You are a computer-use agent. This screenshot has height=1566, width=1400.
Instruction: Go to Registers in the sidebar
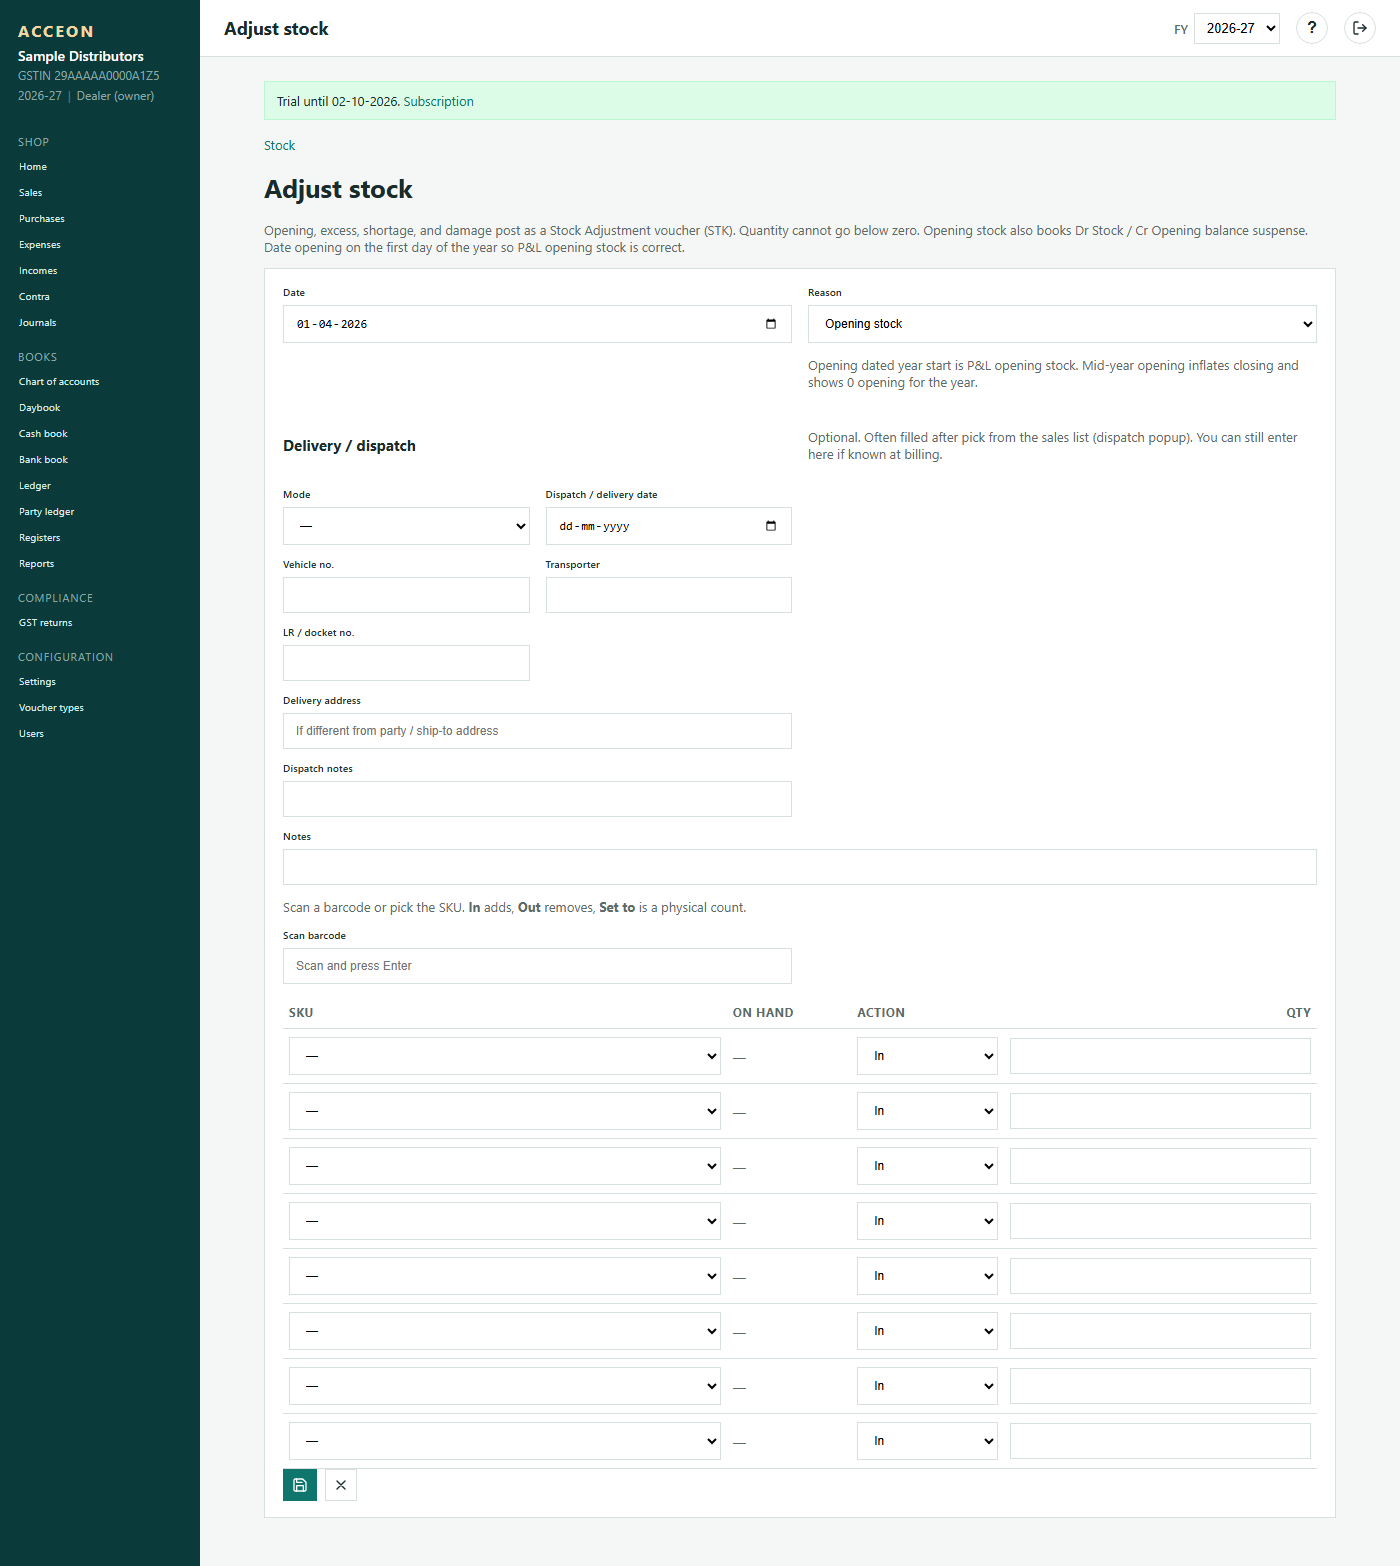[40, 538]
